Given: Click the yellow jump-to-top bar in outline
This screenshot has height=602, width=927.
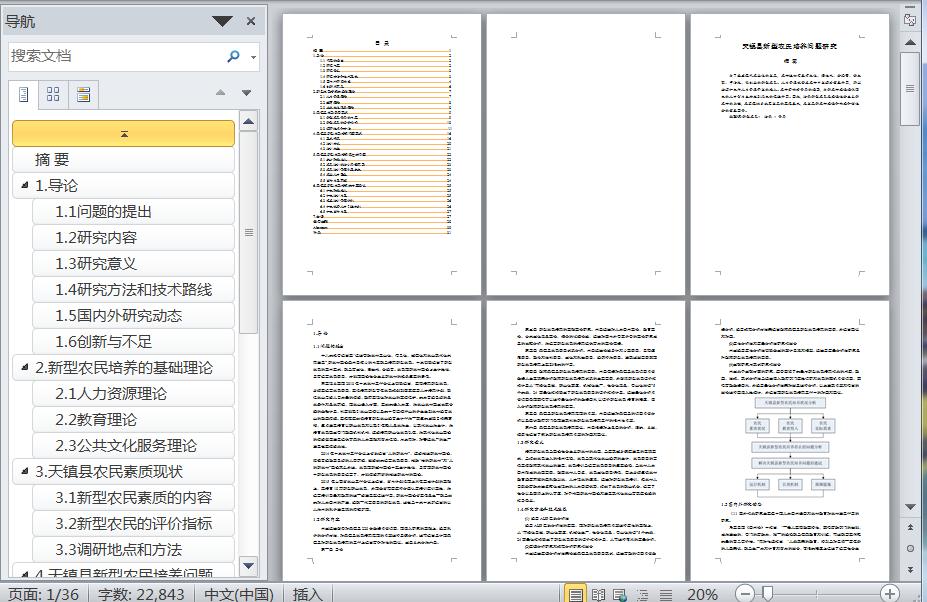Looking at the screenshot, I should coord(124,134).
